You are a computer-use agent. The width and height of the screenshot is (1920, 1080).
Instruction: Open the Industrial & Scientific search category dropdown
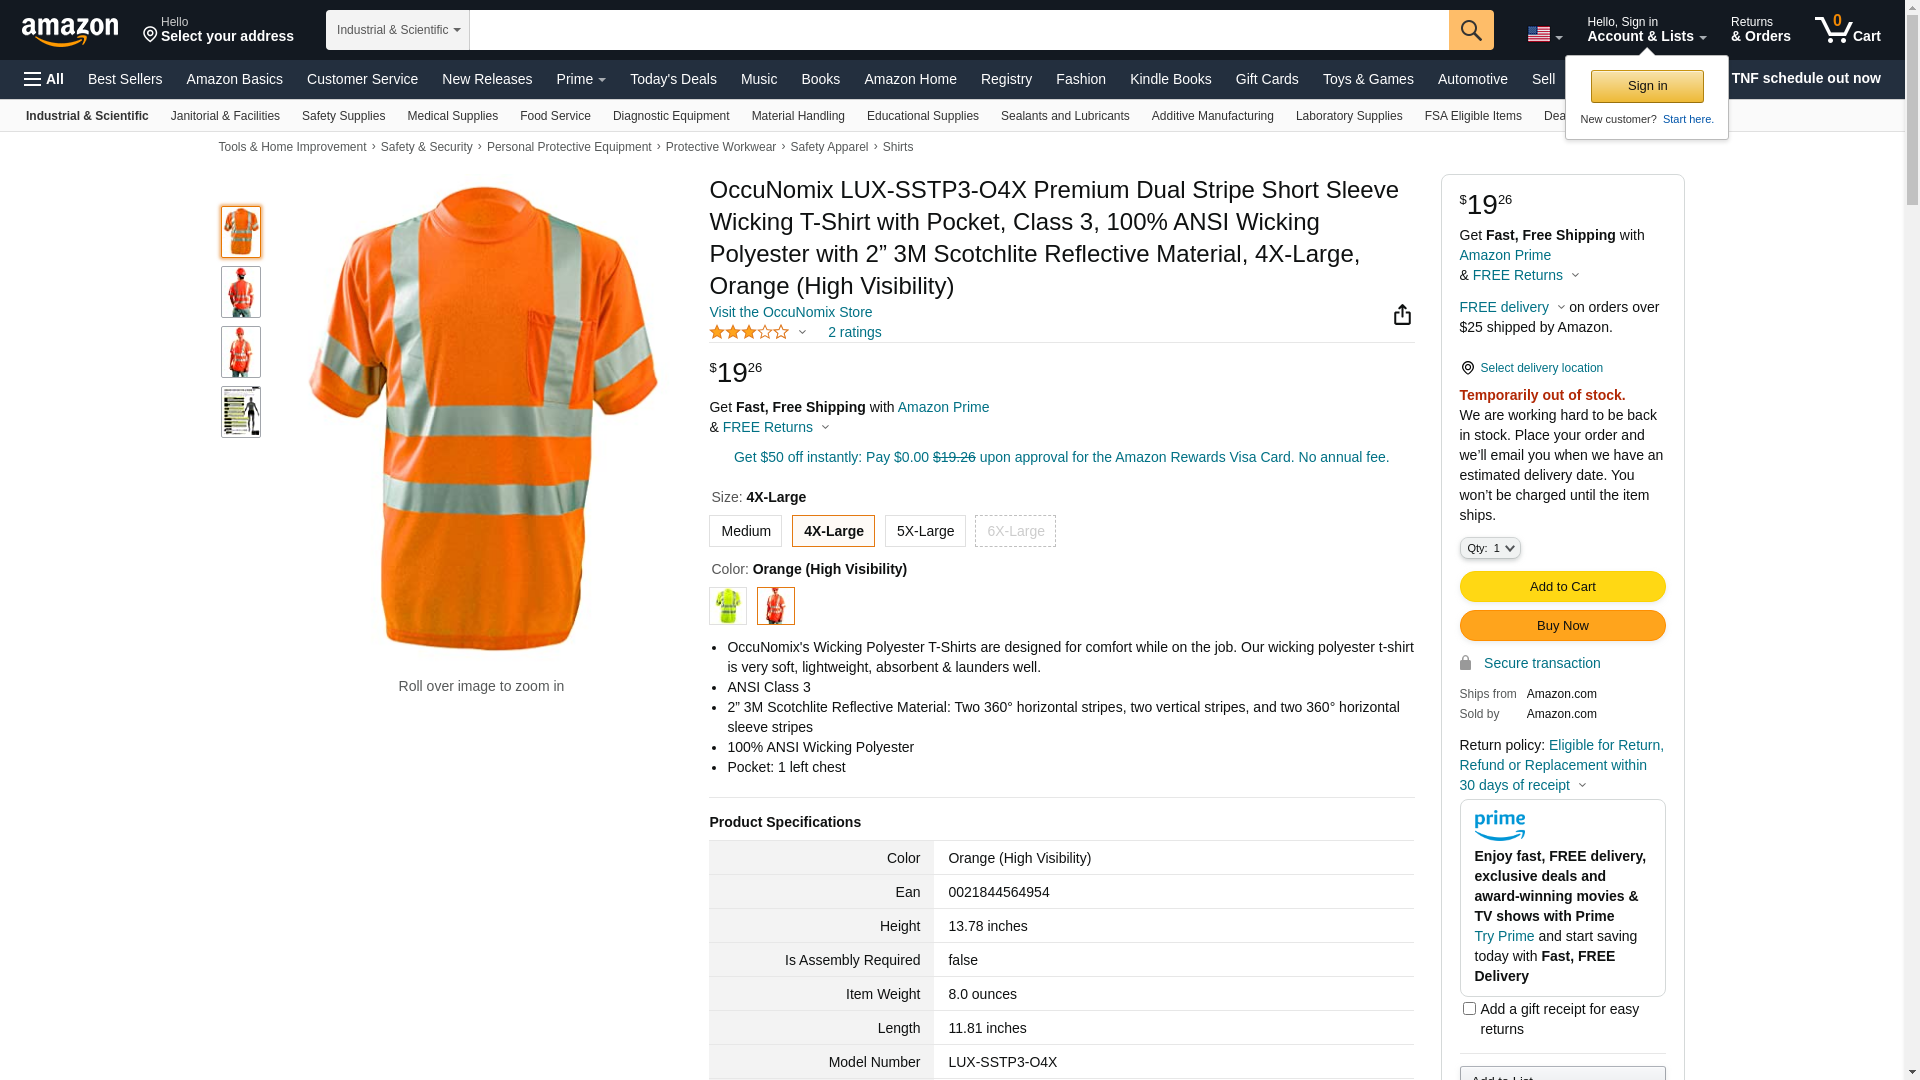click(398, 30)
